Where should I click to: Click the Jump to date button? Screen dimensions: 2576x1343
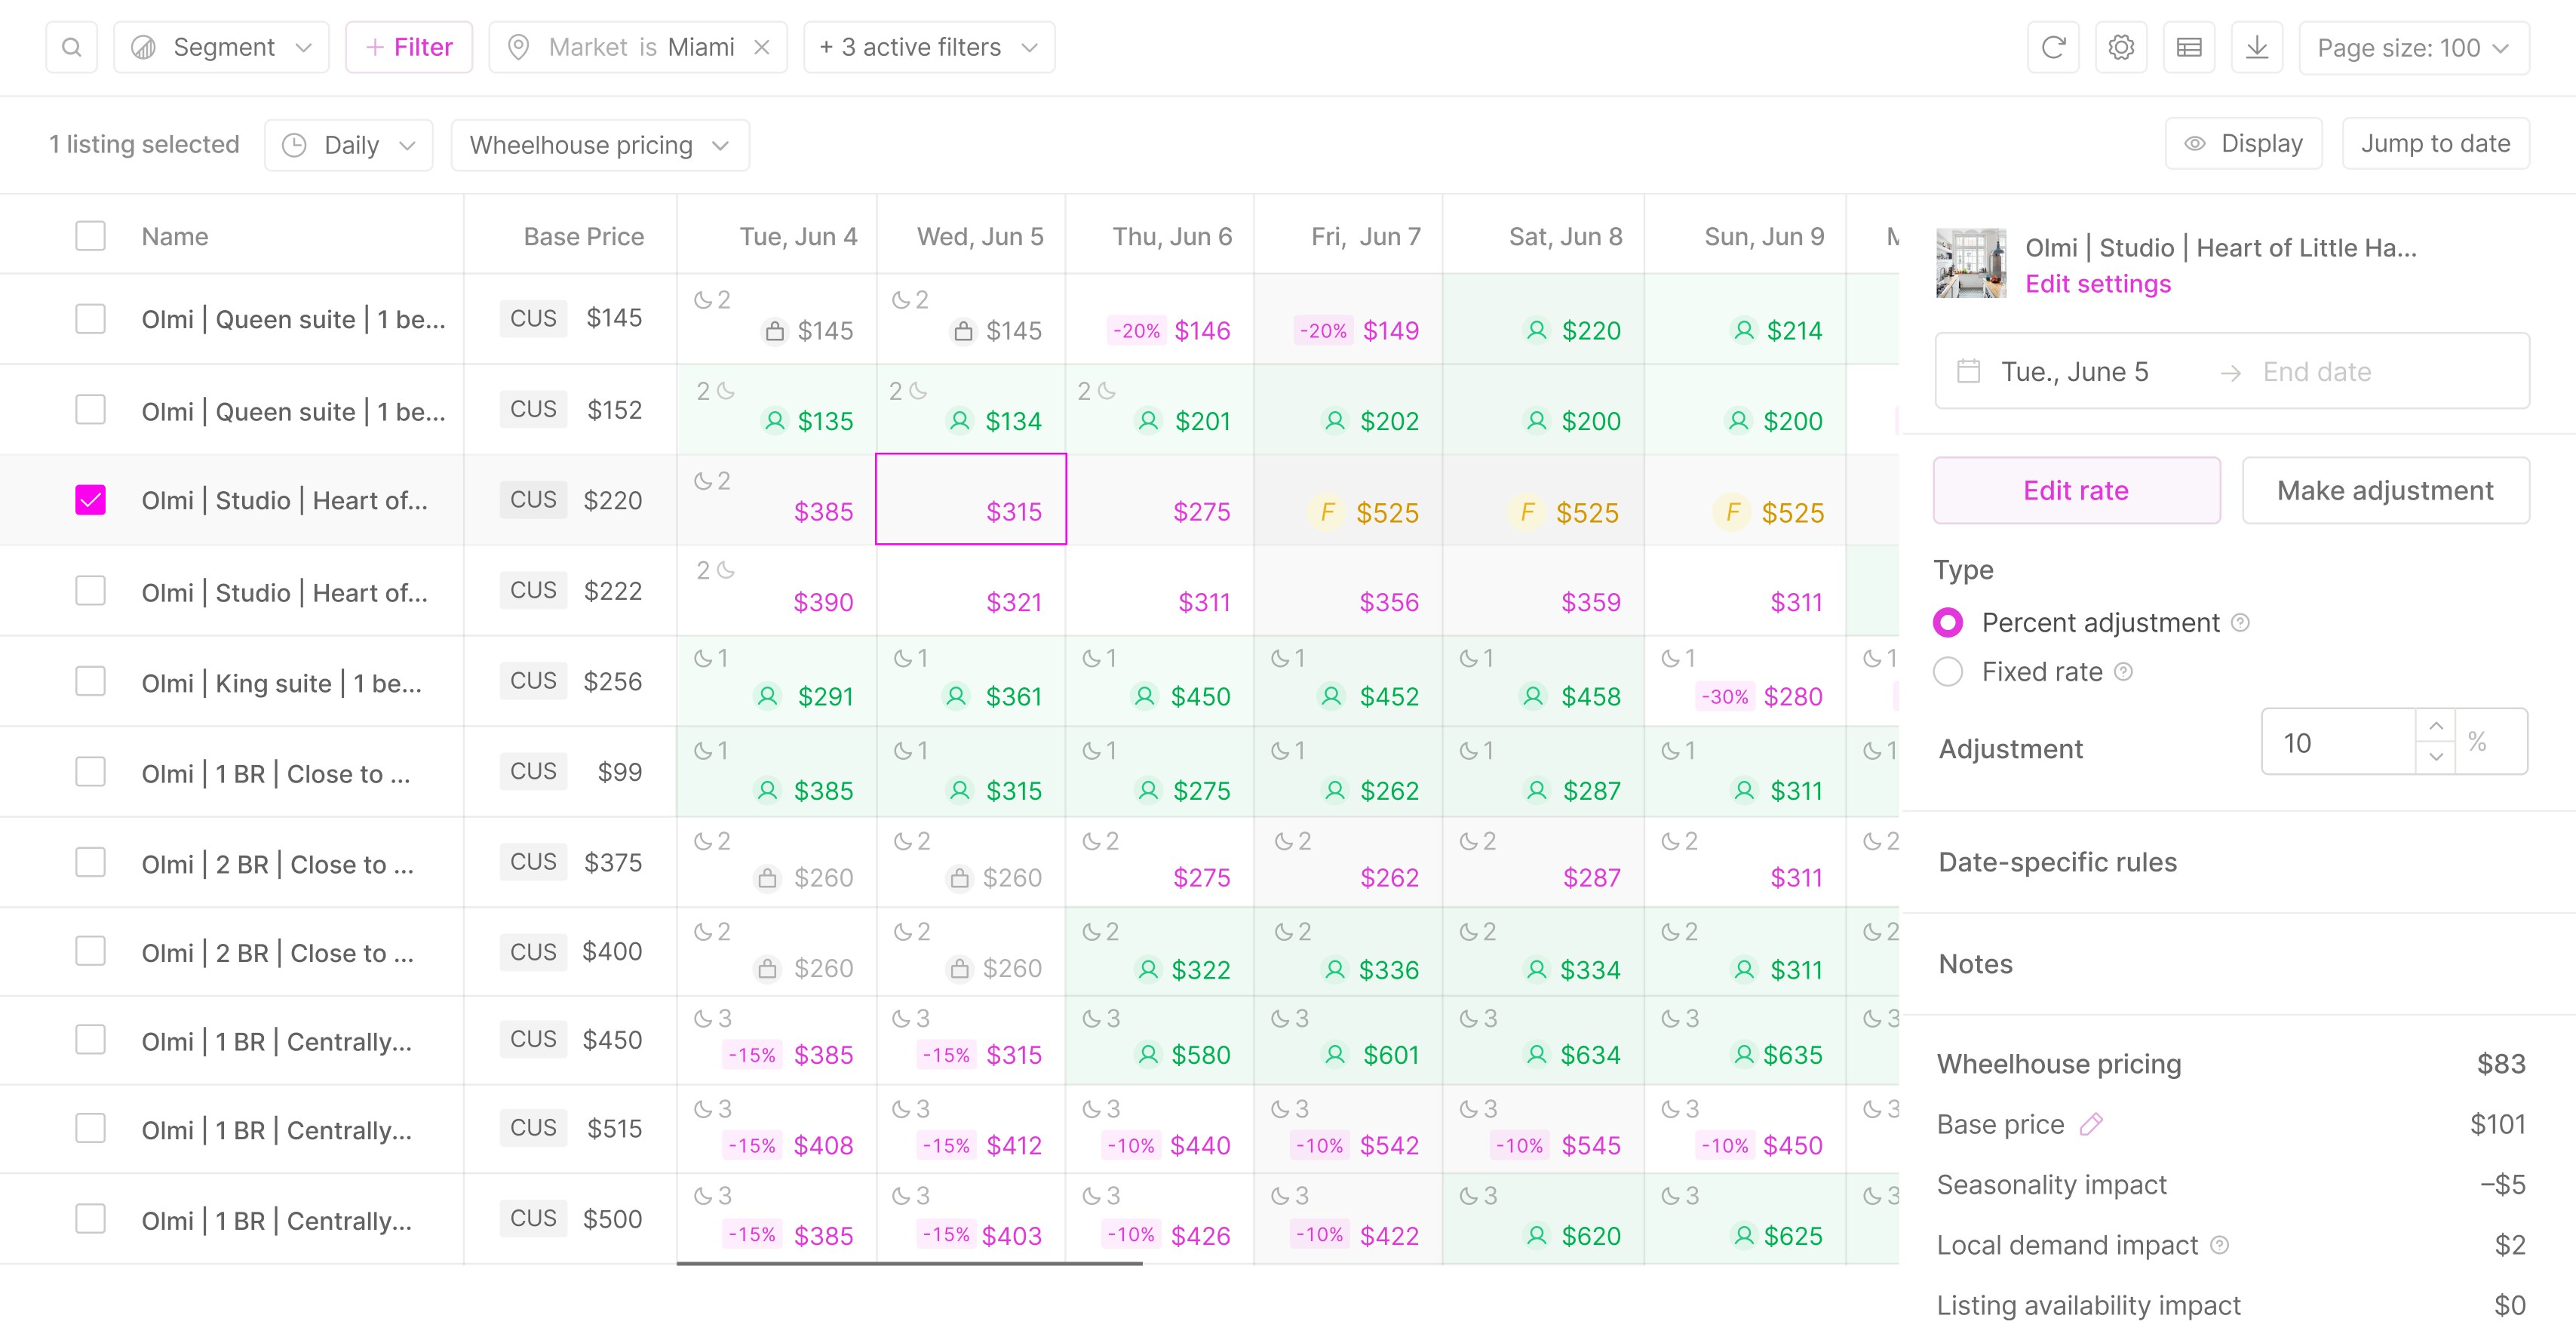click(2435, 143)
